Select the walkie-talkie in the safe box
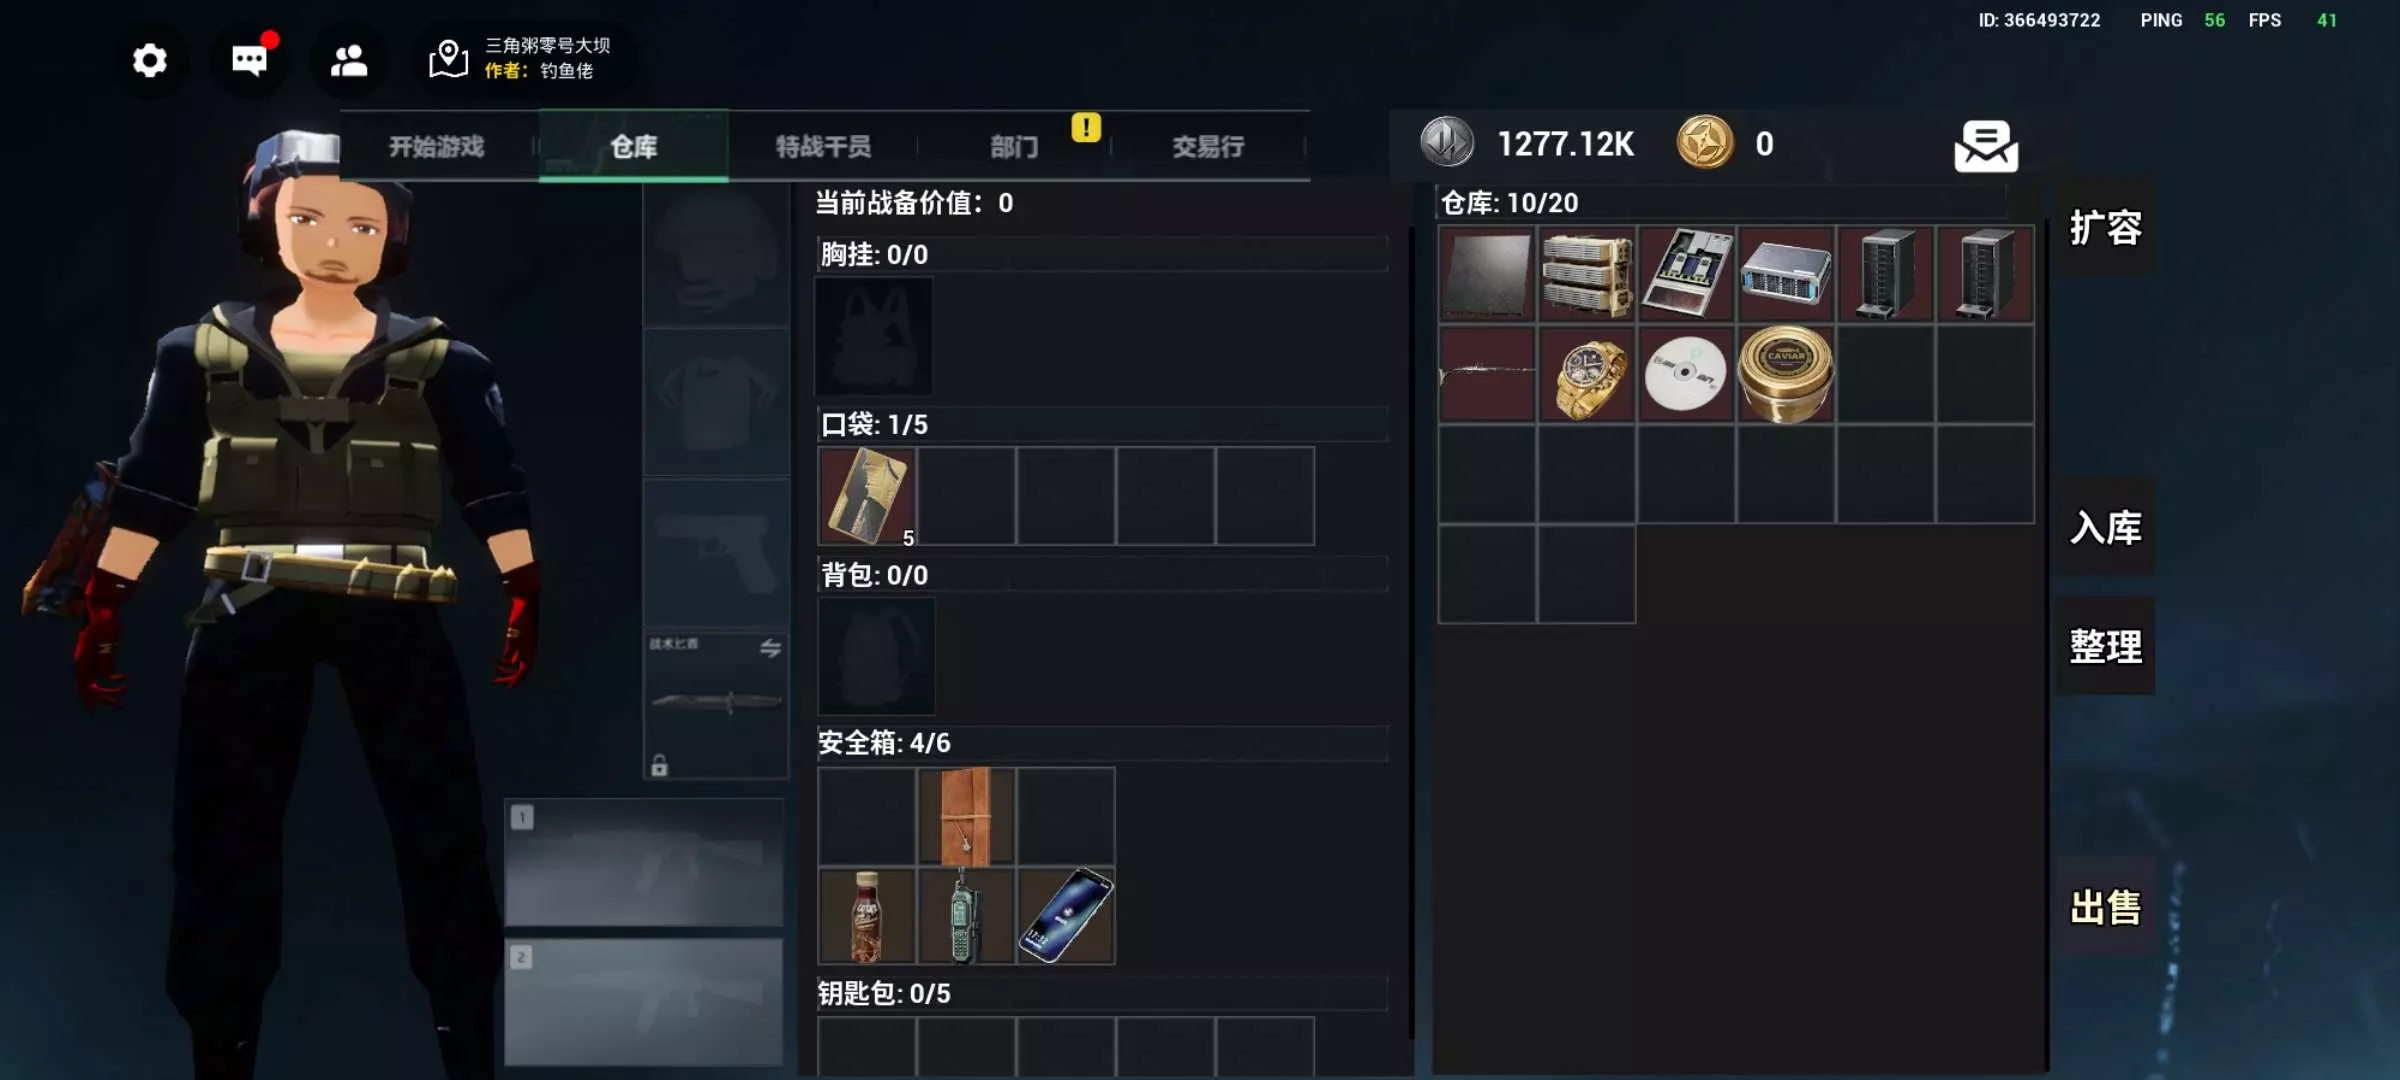 966,916
